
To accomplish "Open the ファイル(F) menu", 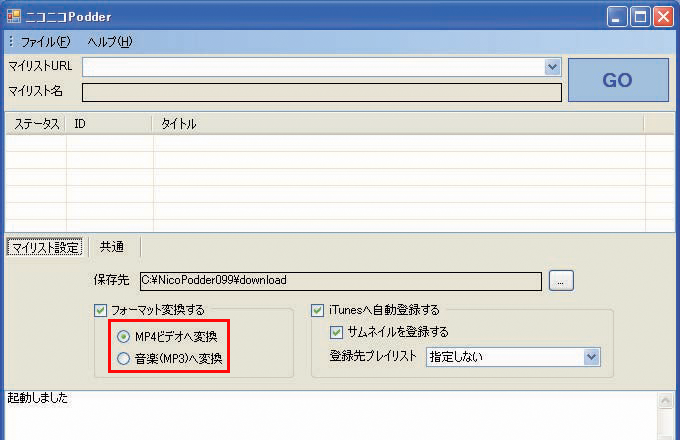I will pos(45,42).
